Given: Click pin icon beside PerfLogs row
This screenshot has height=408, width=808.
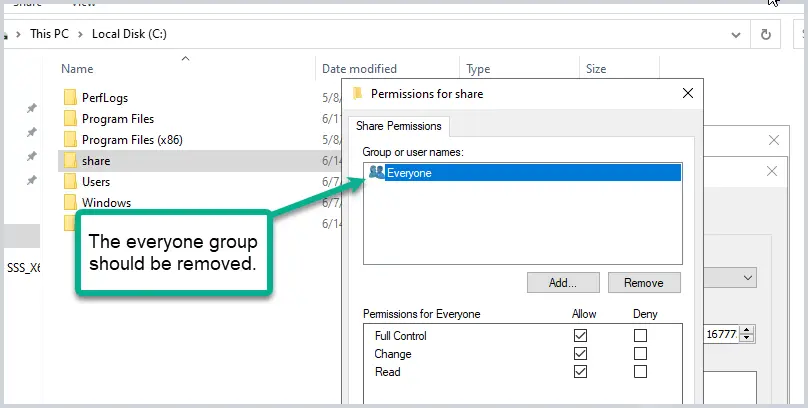Looking at the screenshot, I should click(32, 108).
